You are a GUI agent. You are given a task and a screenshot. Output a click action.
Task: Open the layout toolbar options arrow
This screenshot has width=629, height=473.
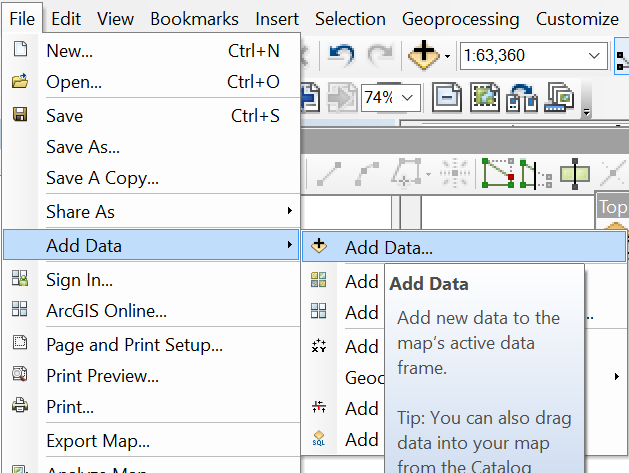(x=586, y=113)
